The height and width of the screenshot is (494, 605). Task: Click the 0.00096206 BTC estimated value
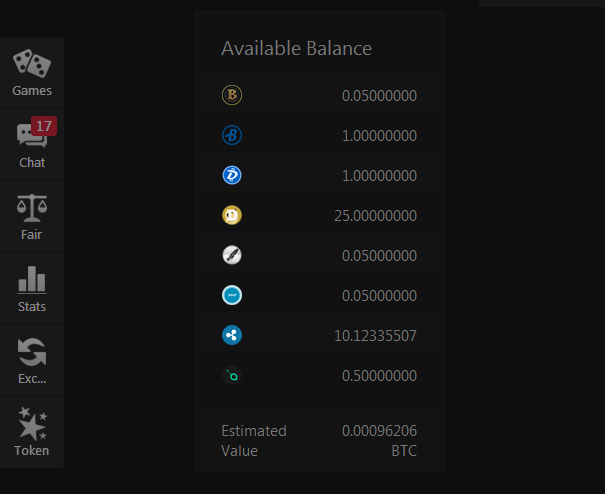pos(379,441)
